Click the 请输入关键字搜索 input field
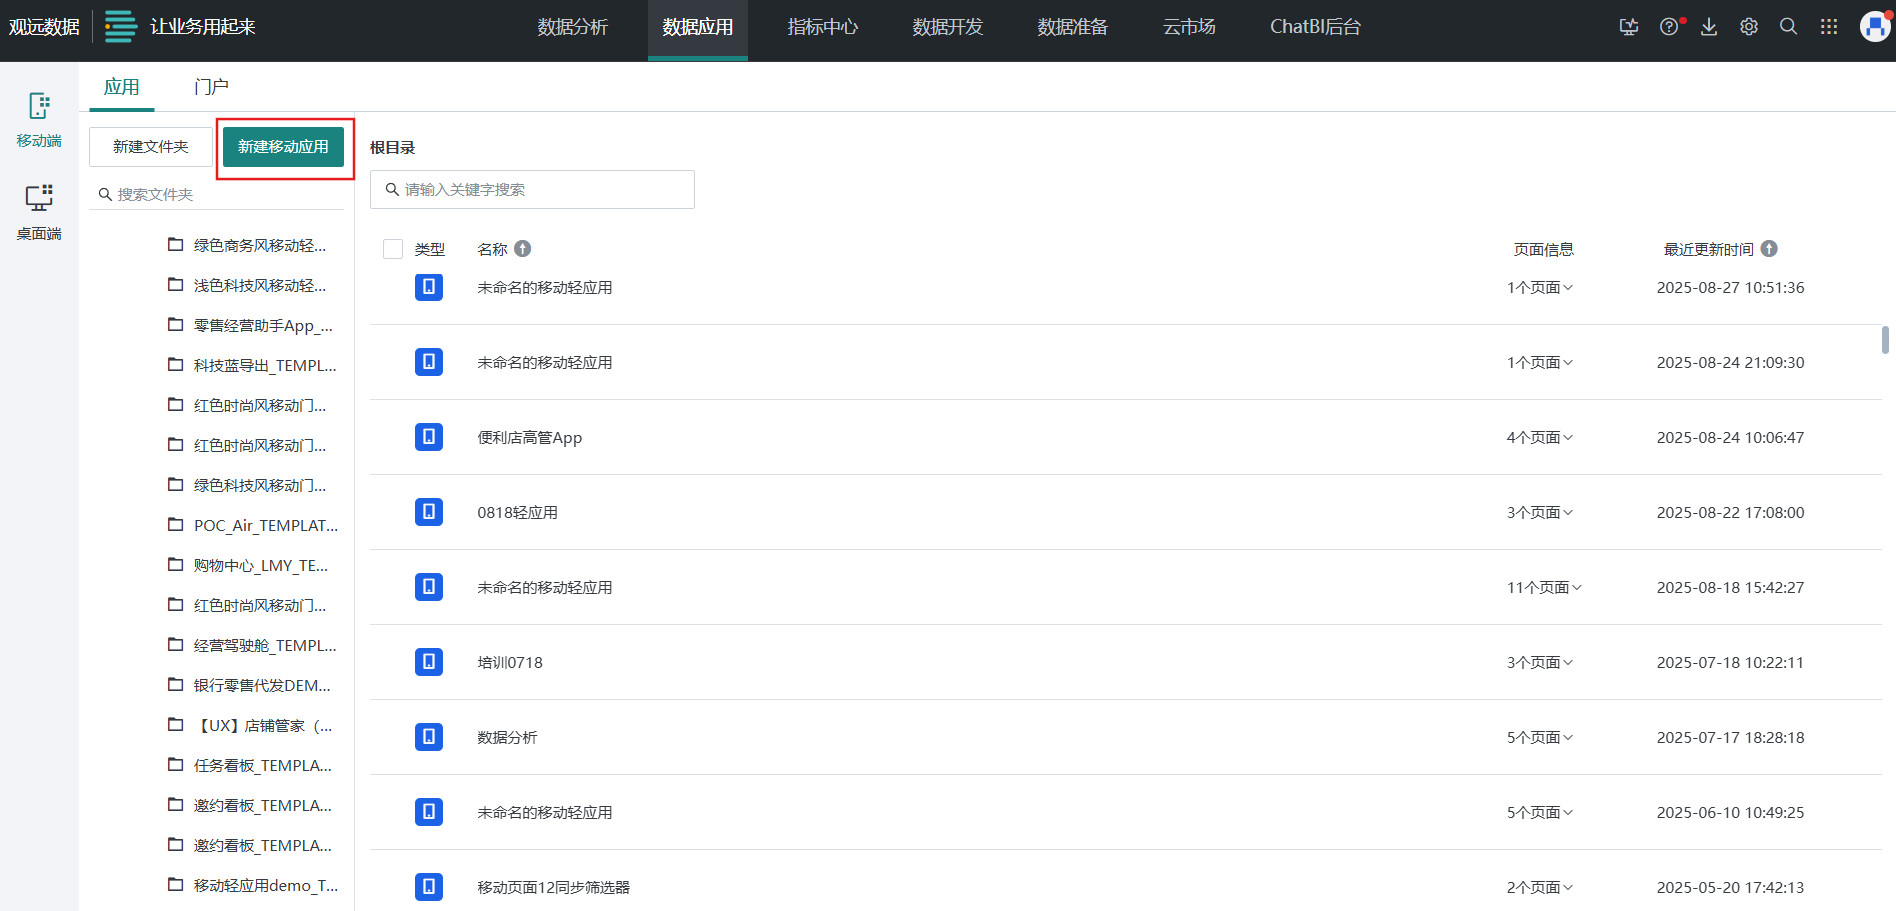 [x=532, y=189]
